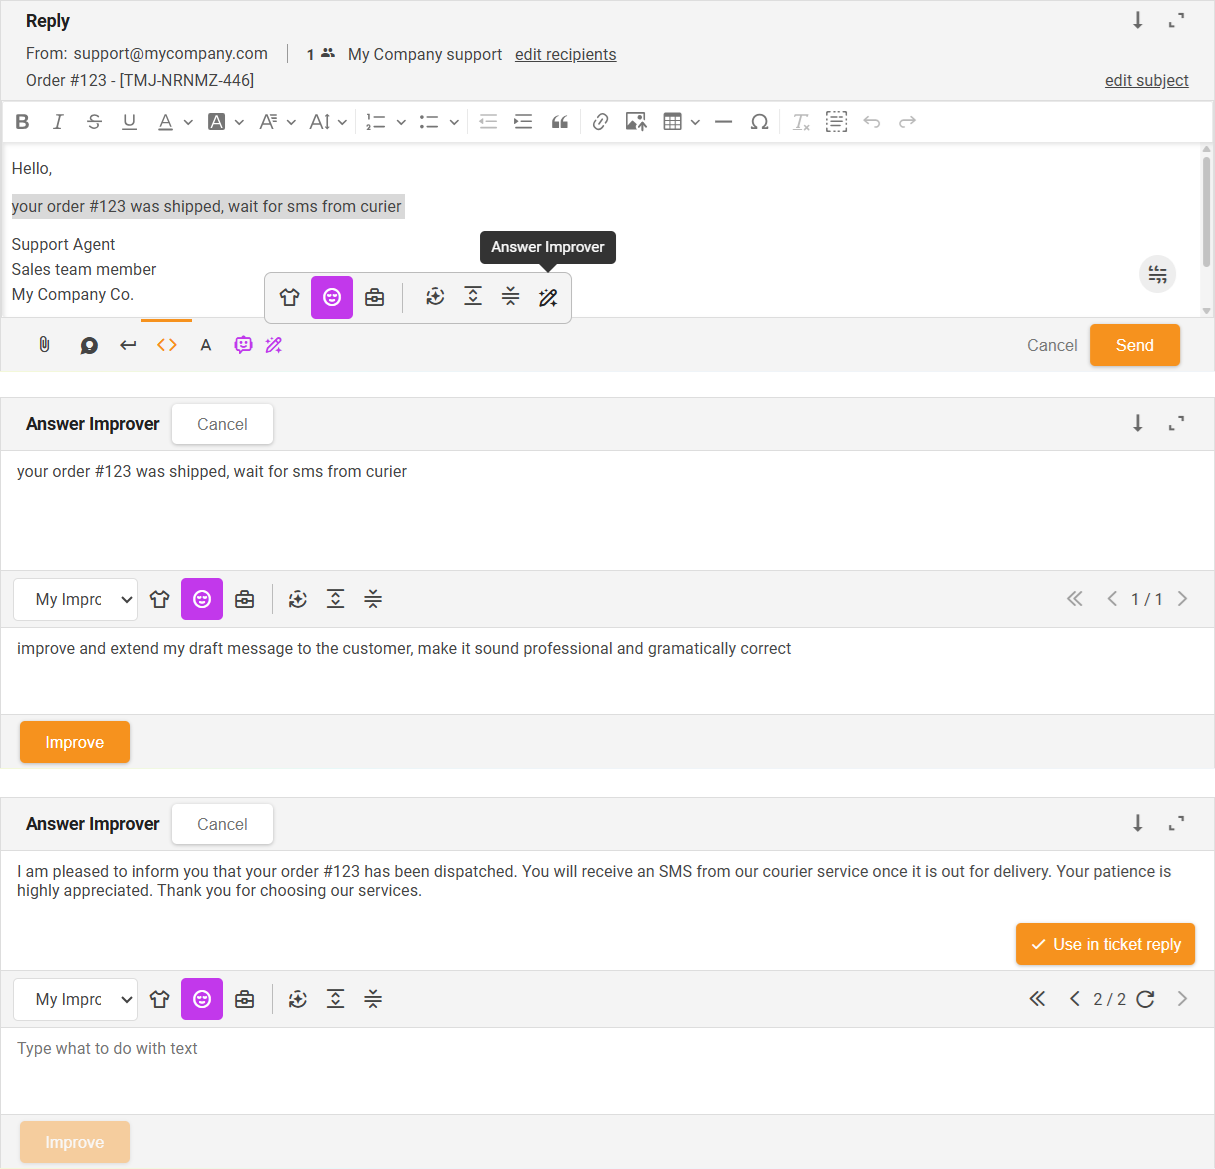Select the professional briefcase tone in Answer Improver
This screenshot has width=1215, height=1169.
(245, 598)
